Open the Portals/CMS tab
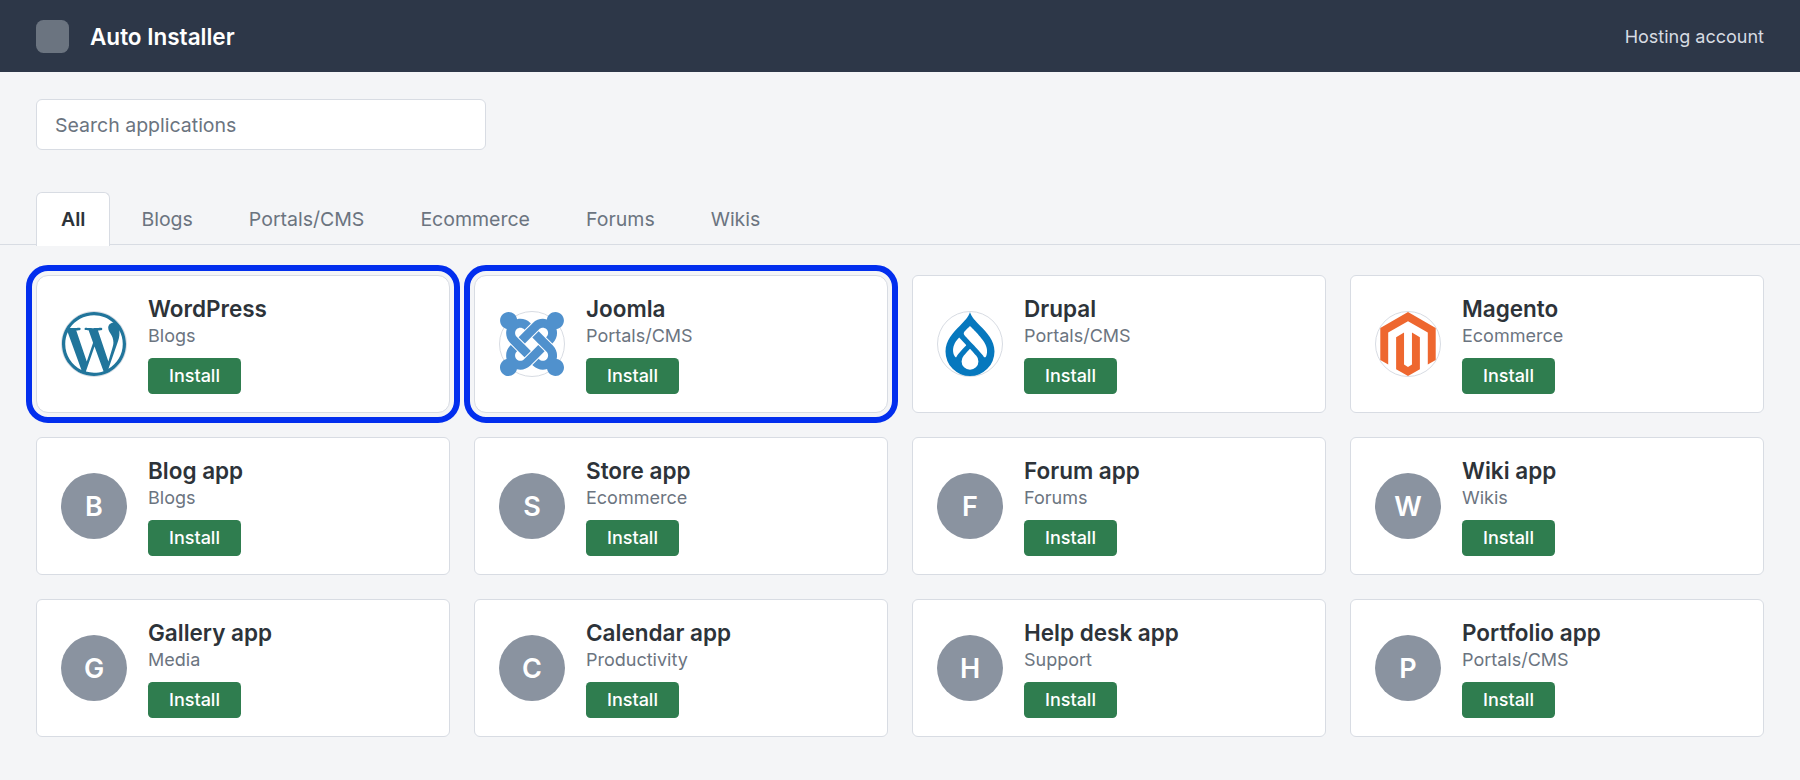The height and width of the screenshot is (780, 1800). point(306,219)
